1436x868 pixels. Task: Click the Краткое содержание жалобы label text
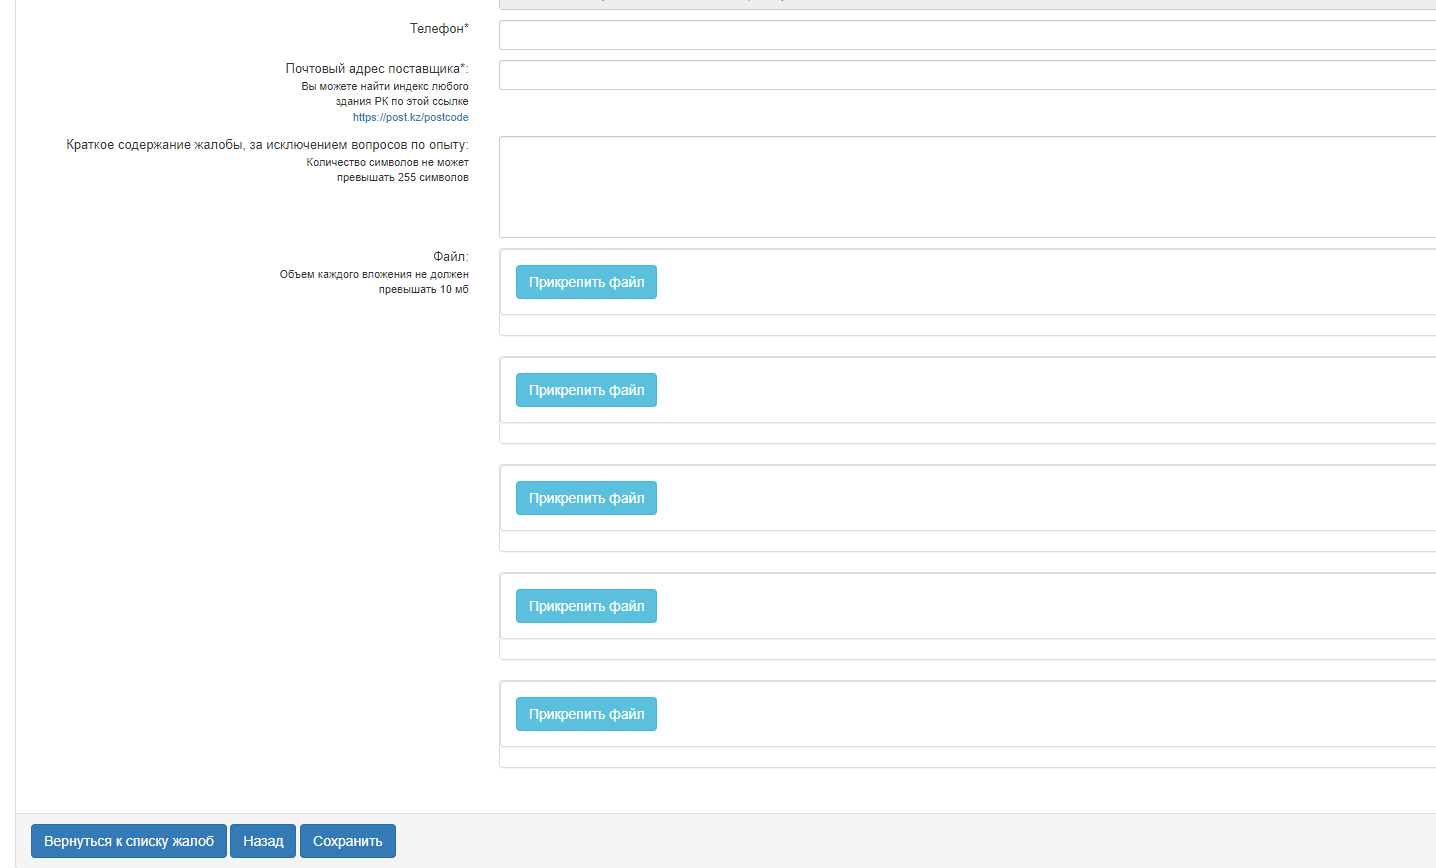tap(267, 144)
